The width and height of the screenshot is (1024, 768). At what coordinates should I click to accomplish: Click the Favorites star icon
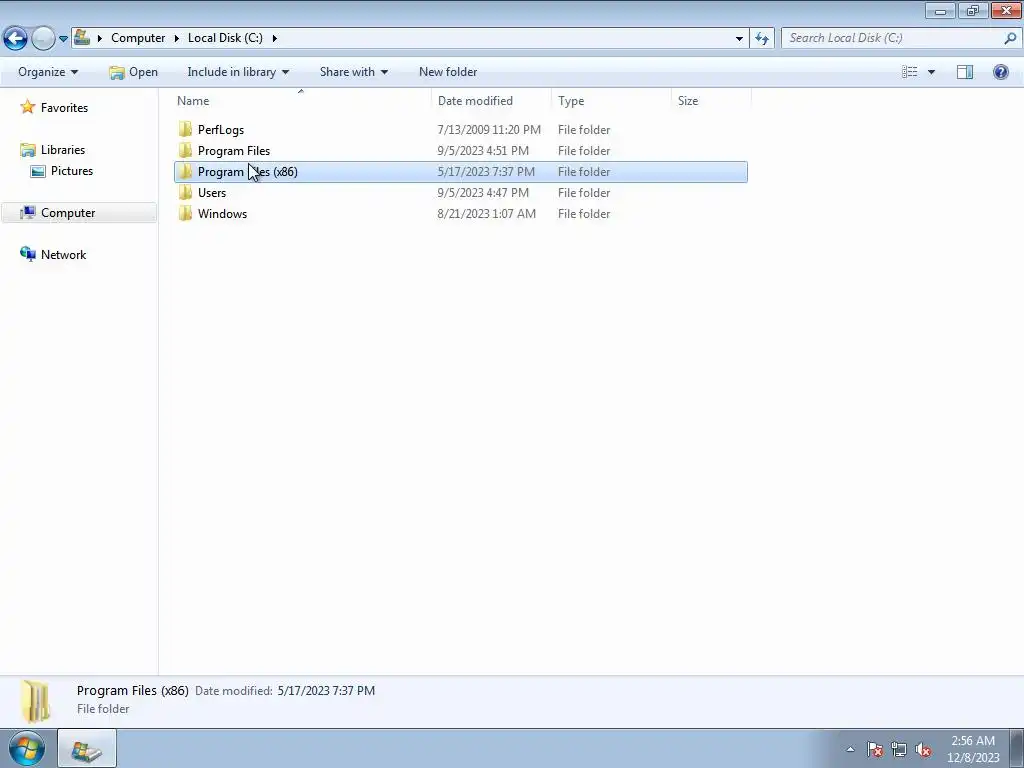point(27,106)
